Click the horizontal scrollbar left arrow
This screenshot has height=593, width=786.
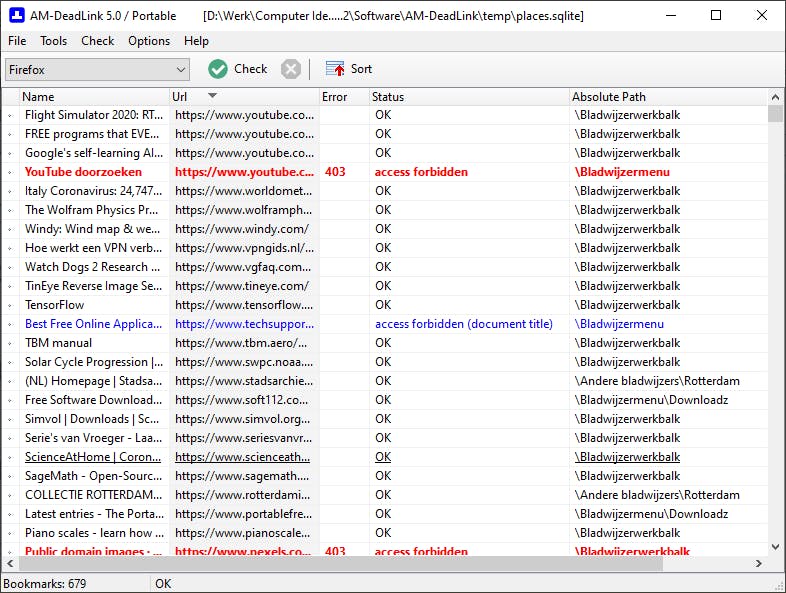coord(10,563)
